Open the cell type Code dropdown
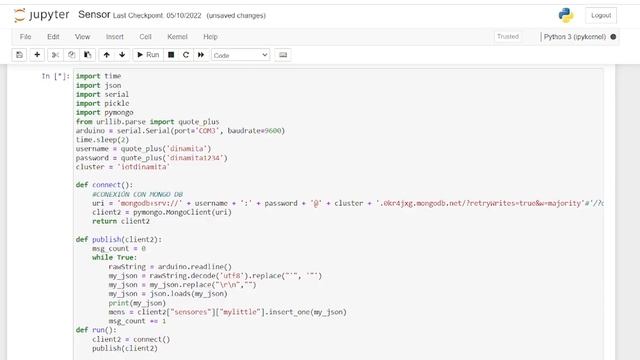This screenshot has height=360, width=640. [x=240, y=55]
